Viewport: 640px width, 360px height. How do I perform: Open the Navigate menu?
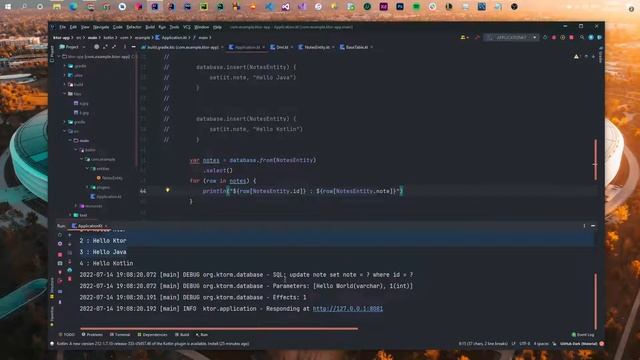tap(101, 27)
